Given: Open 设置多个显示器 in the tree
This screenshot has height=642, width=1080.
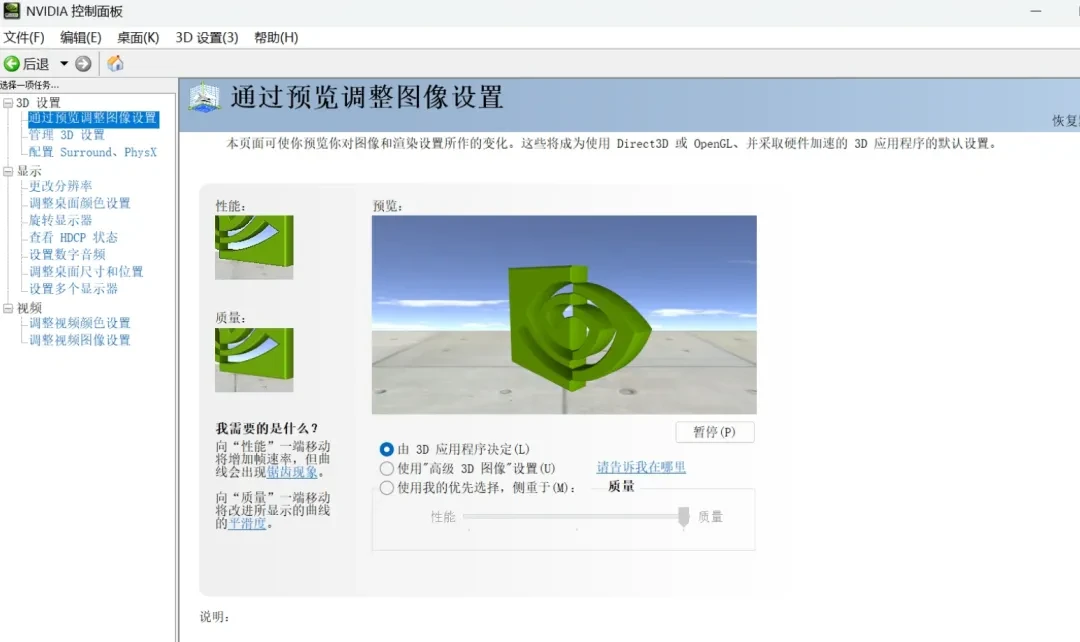Looking at the screenshot, I should tap(73, 289).
